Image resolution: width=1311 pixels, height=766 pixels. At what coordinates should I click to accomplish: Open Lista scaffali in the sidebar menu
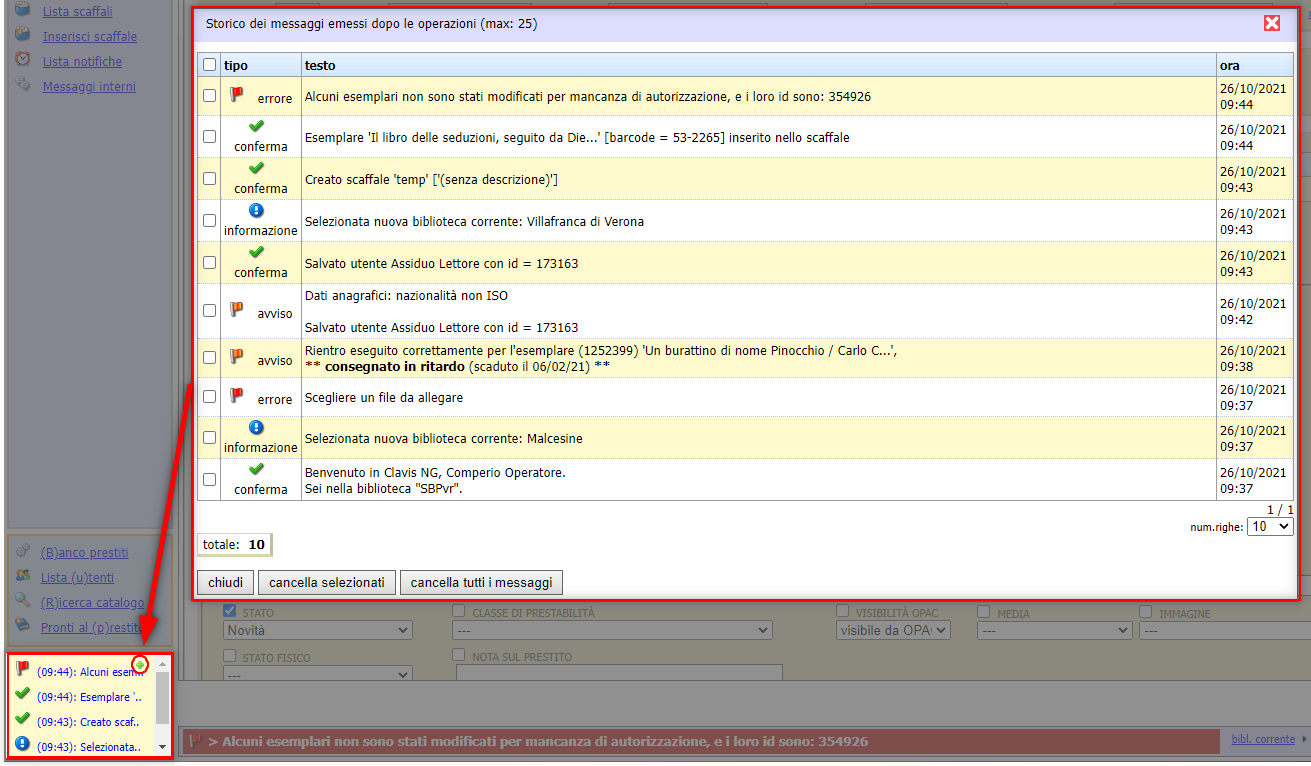(x=77, y=12)
